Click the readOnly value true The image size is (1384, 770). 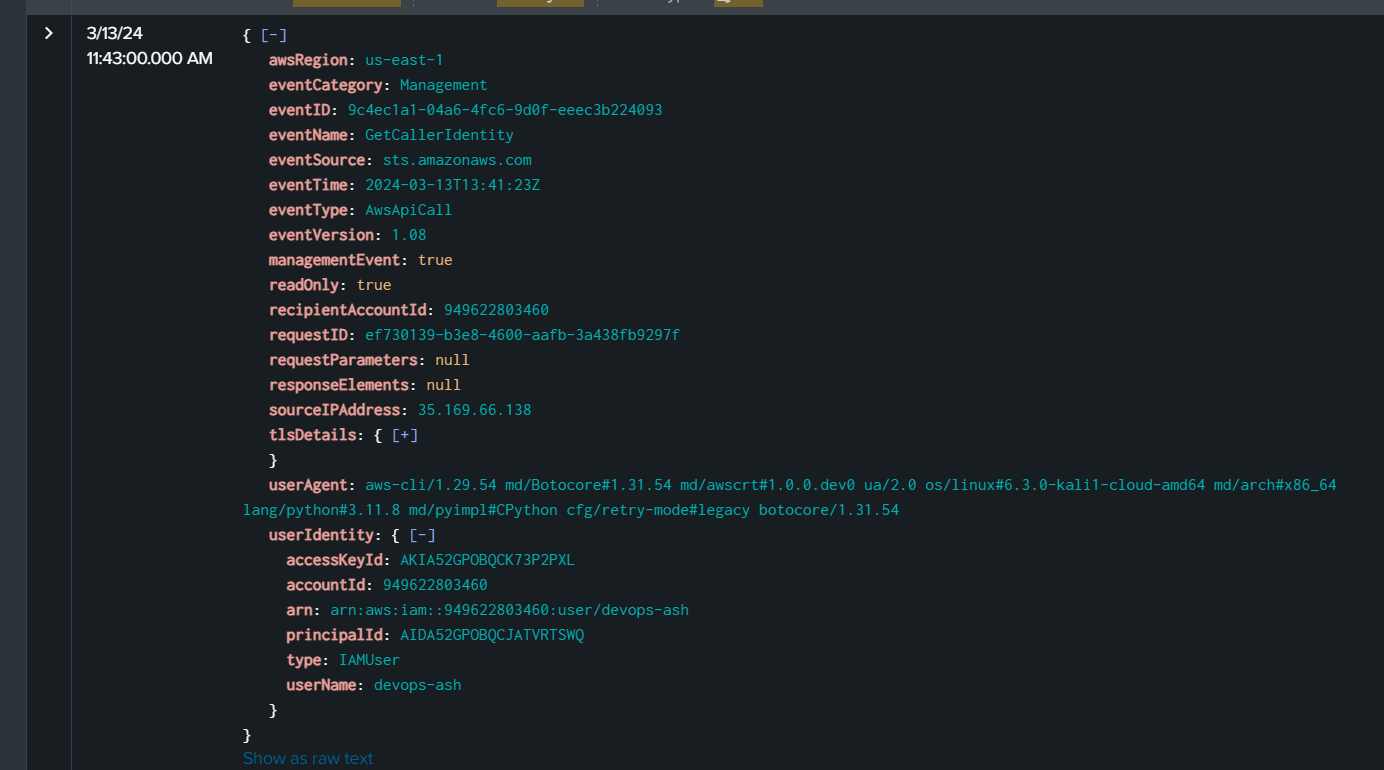coord(374,285)
